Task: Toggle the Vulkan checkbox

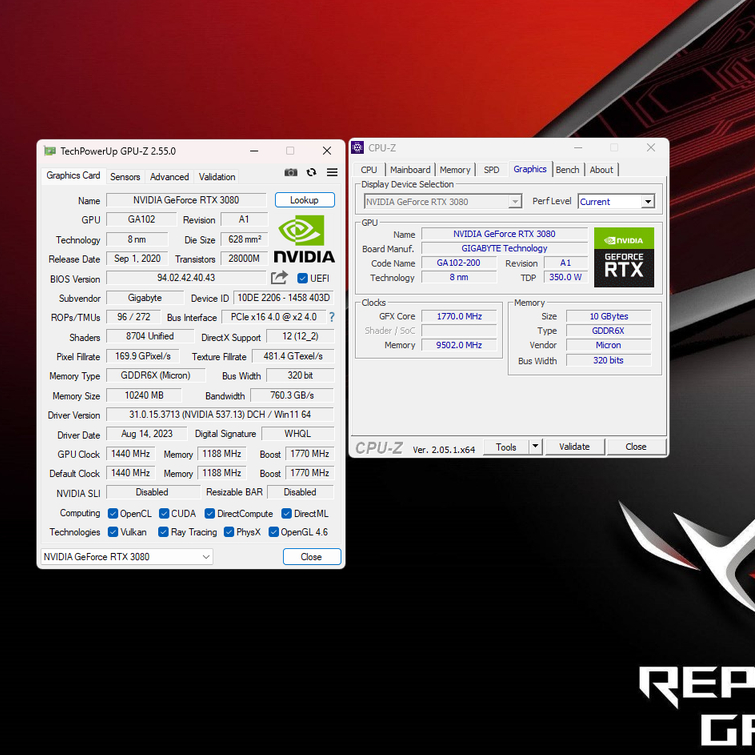Action: (113, 532)
